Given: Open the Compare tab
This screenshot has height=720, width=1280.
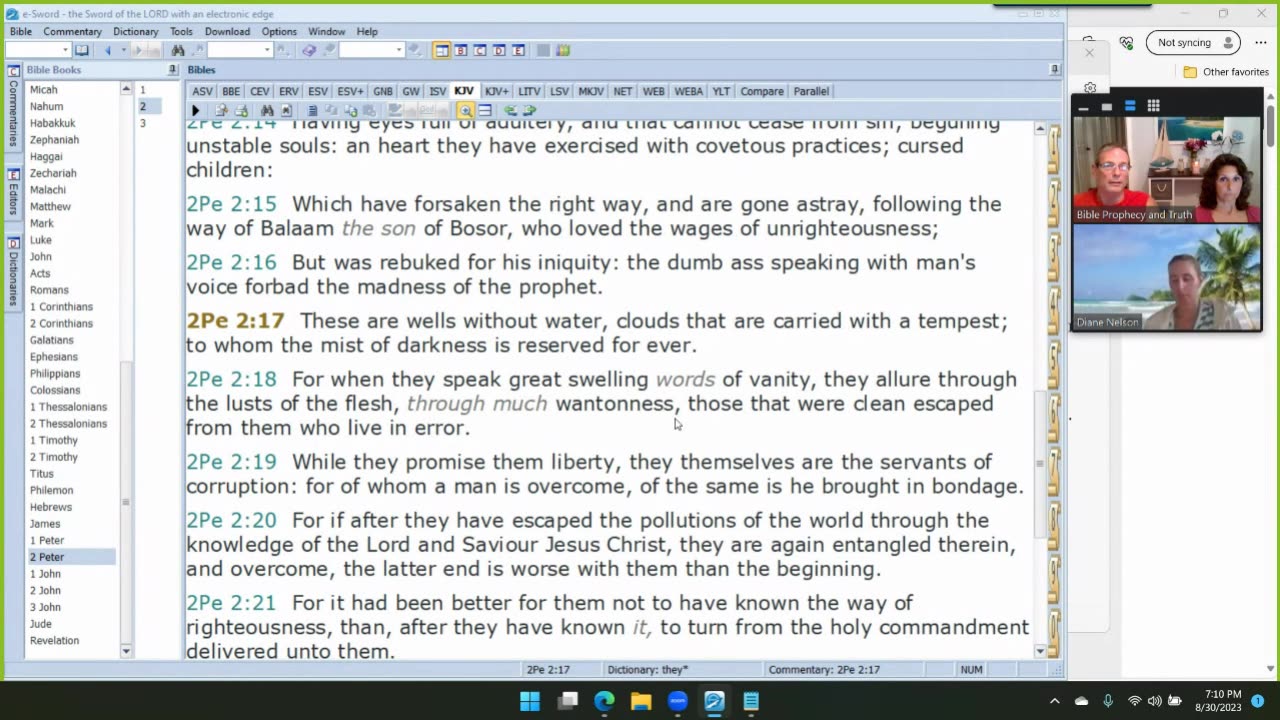Looking at the screenshot, I should tap(762, 91).
